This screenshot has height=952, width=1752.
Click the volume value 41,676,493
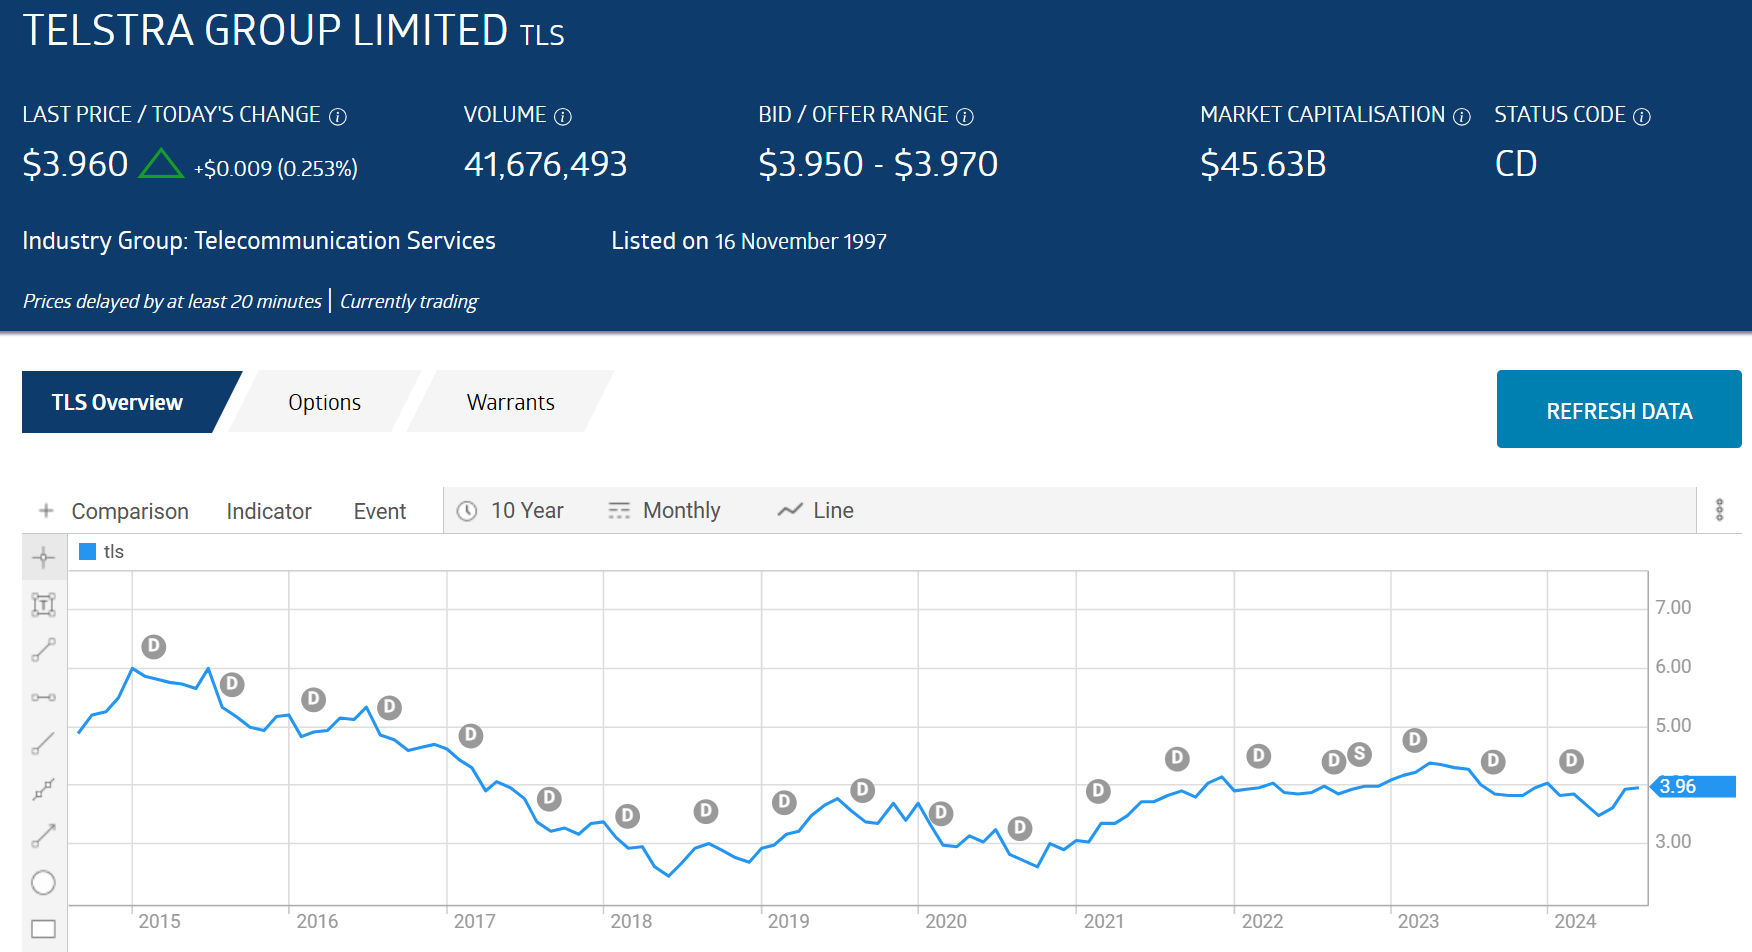click(545, 164)
